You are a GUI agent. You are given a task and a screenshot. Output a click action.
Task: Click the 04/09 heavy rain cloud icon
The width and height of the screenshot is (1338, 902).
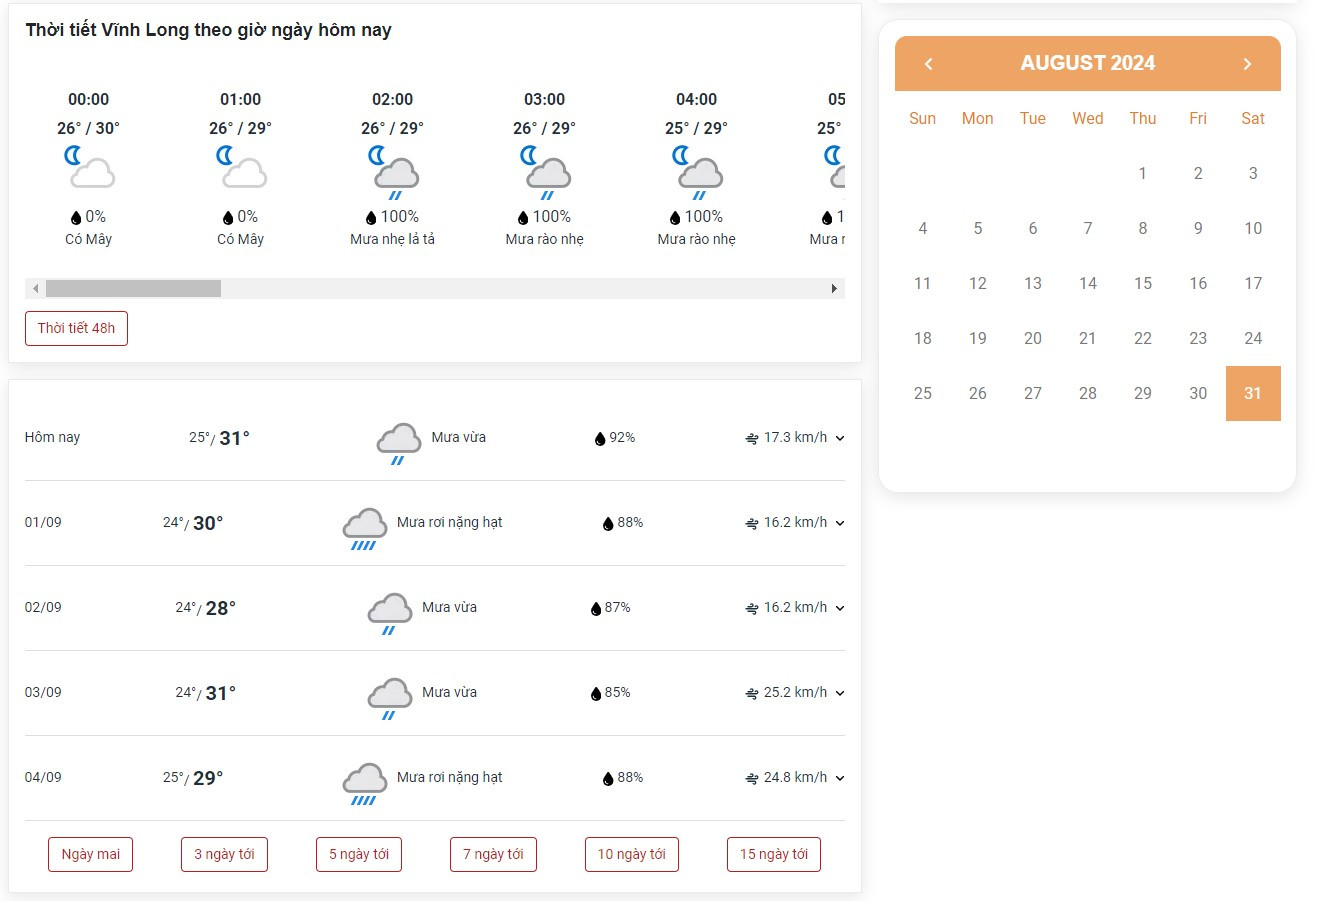pos(364,784)
